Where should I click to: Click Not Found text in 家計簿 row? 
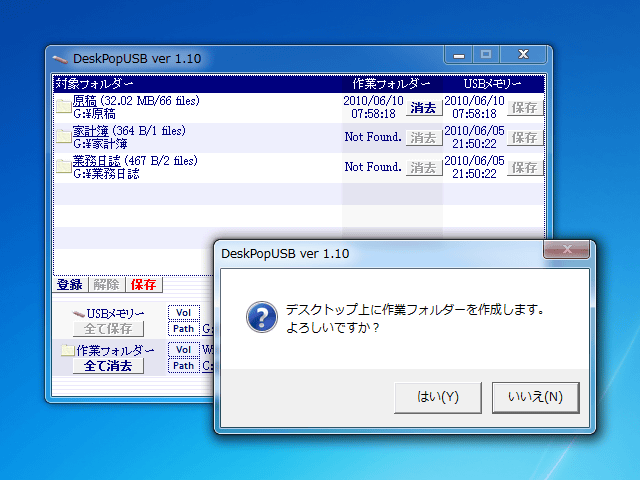click(x=373, y=137)
